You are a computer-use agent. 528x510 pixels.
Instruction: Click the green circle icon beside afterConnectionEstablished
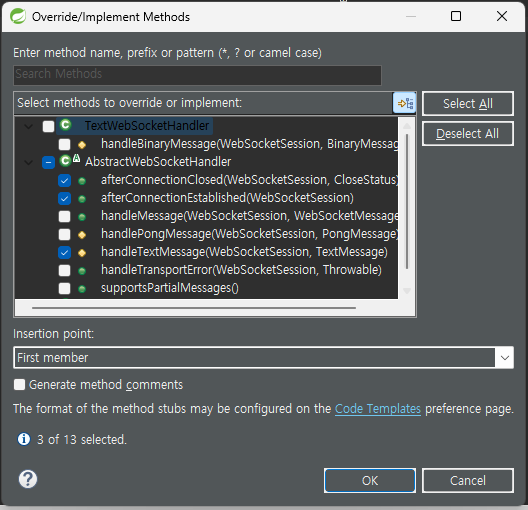point(82,199)
